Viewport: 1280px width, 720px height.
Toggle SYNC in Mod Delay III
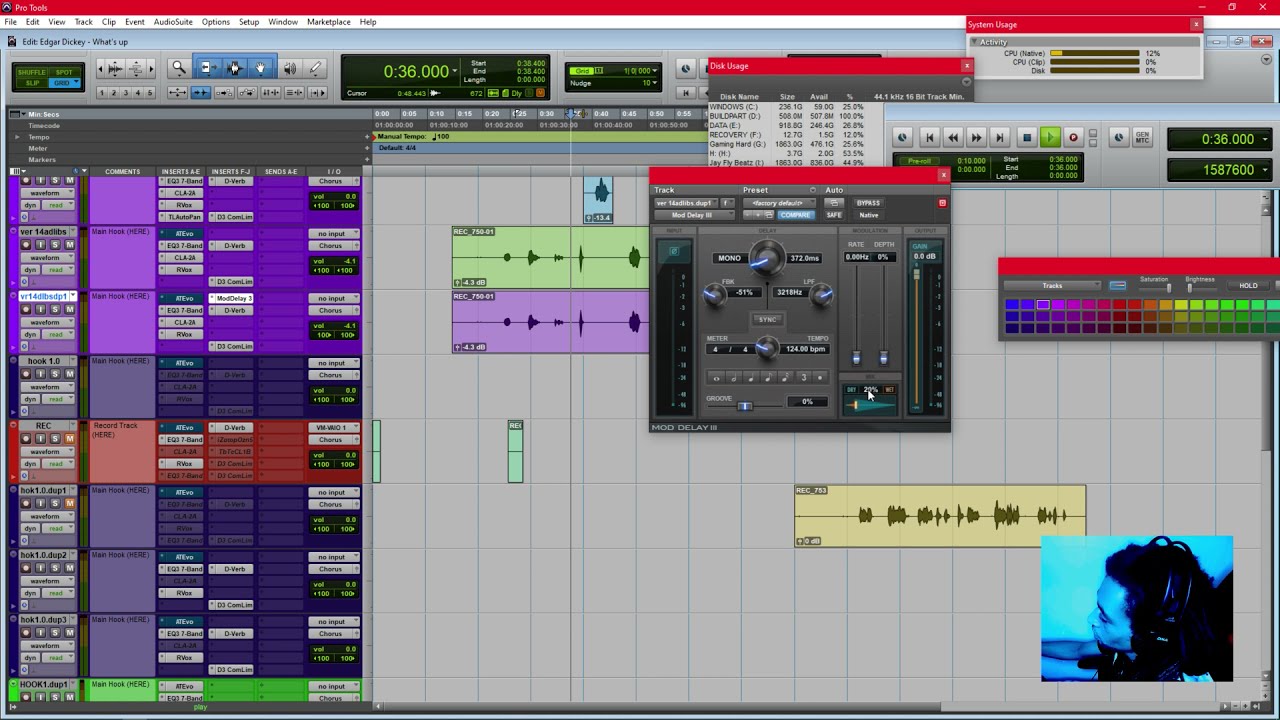click(x=767, y=320)
